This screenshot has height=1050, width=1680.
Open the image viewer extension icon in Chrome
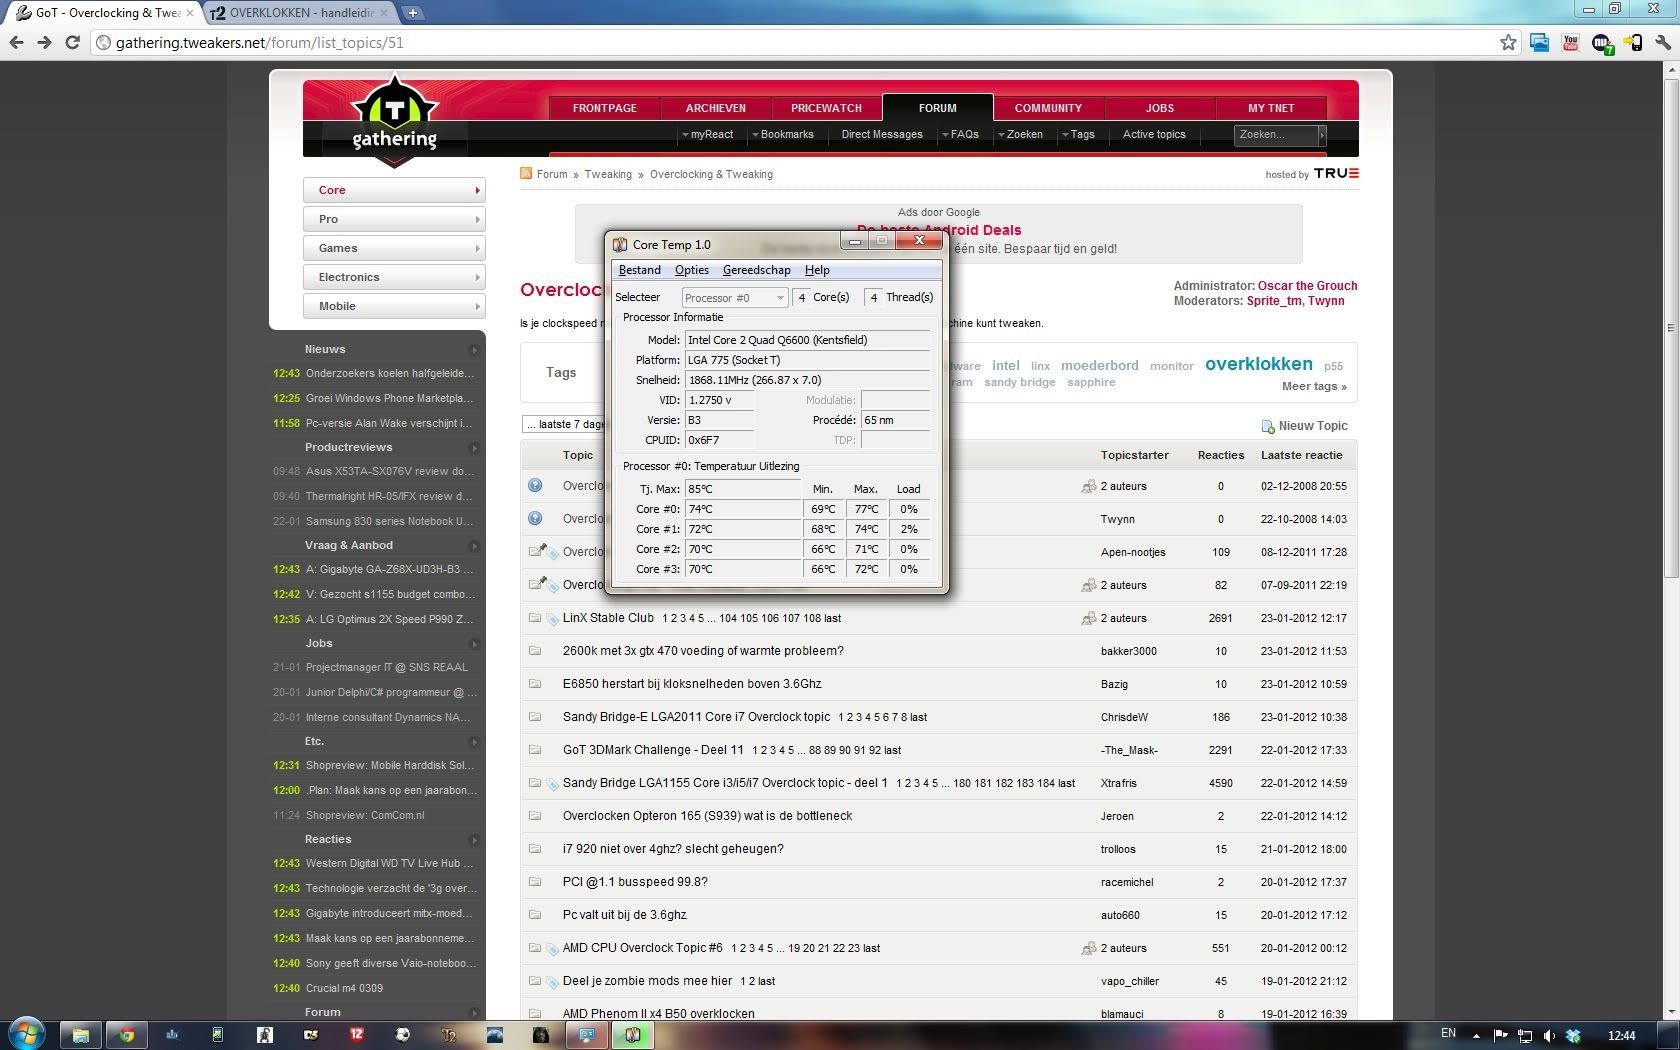1540,43
